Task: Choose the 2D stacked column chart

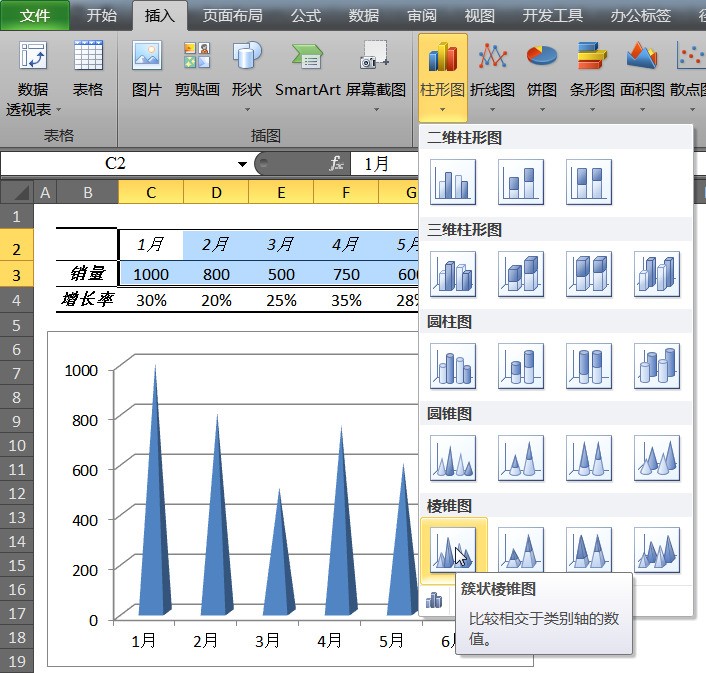Action: [x=521, y=182]
